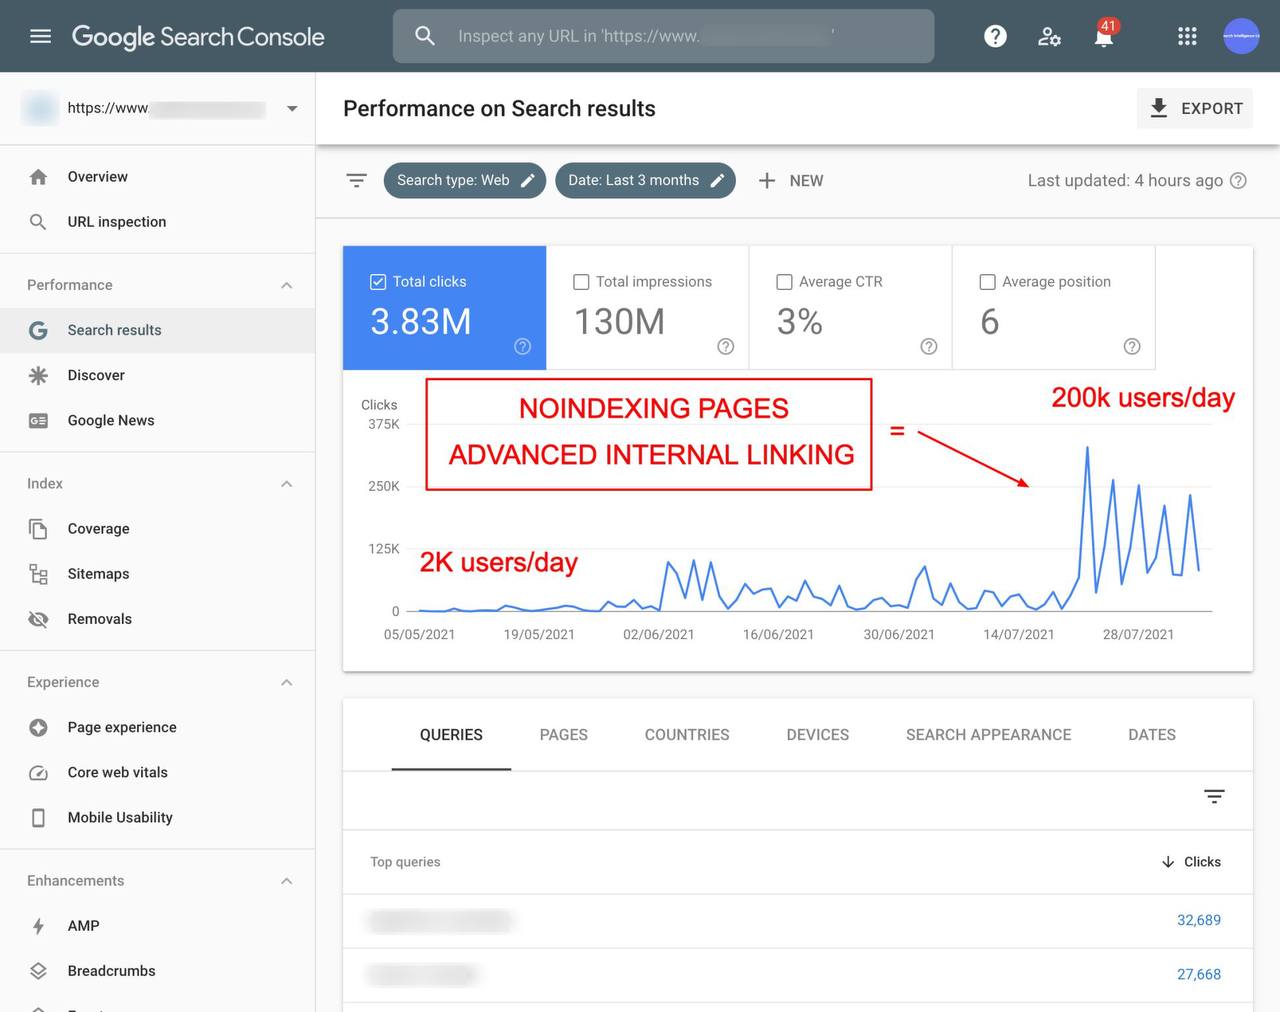Collapse the Experience section

tap(287, 682)
